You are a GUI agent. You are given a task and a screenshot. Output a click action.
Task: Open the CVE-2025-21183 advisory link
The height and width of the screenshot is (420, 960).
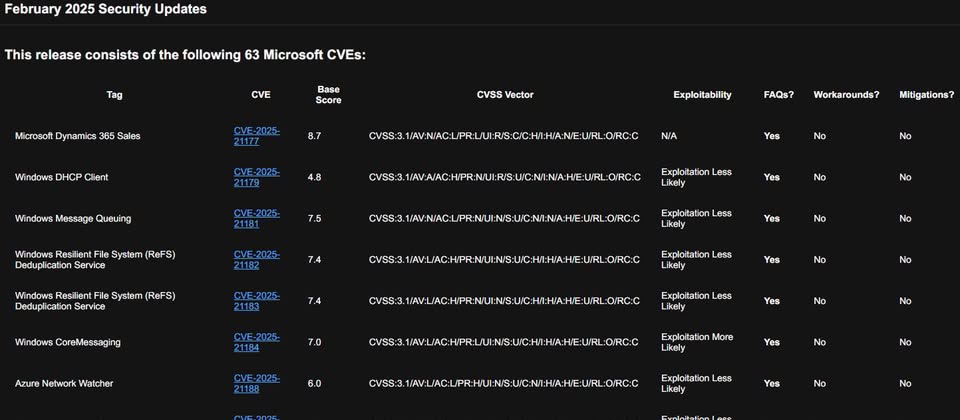coord(256,301)
